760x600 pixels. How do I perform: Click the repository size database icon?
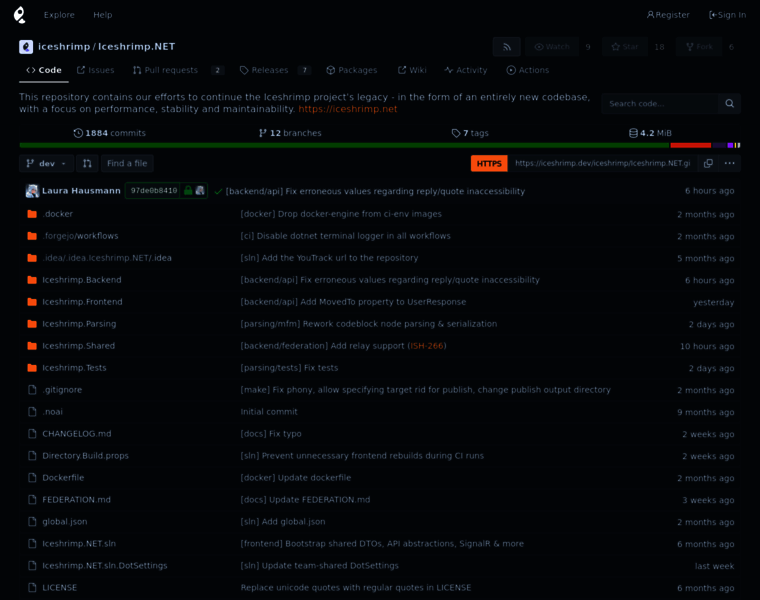pos(633,133)
